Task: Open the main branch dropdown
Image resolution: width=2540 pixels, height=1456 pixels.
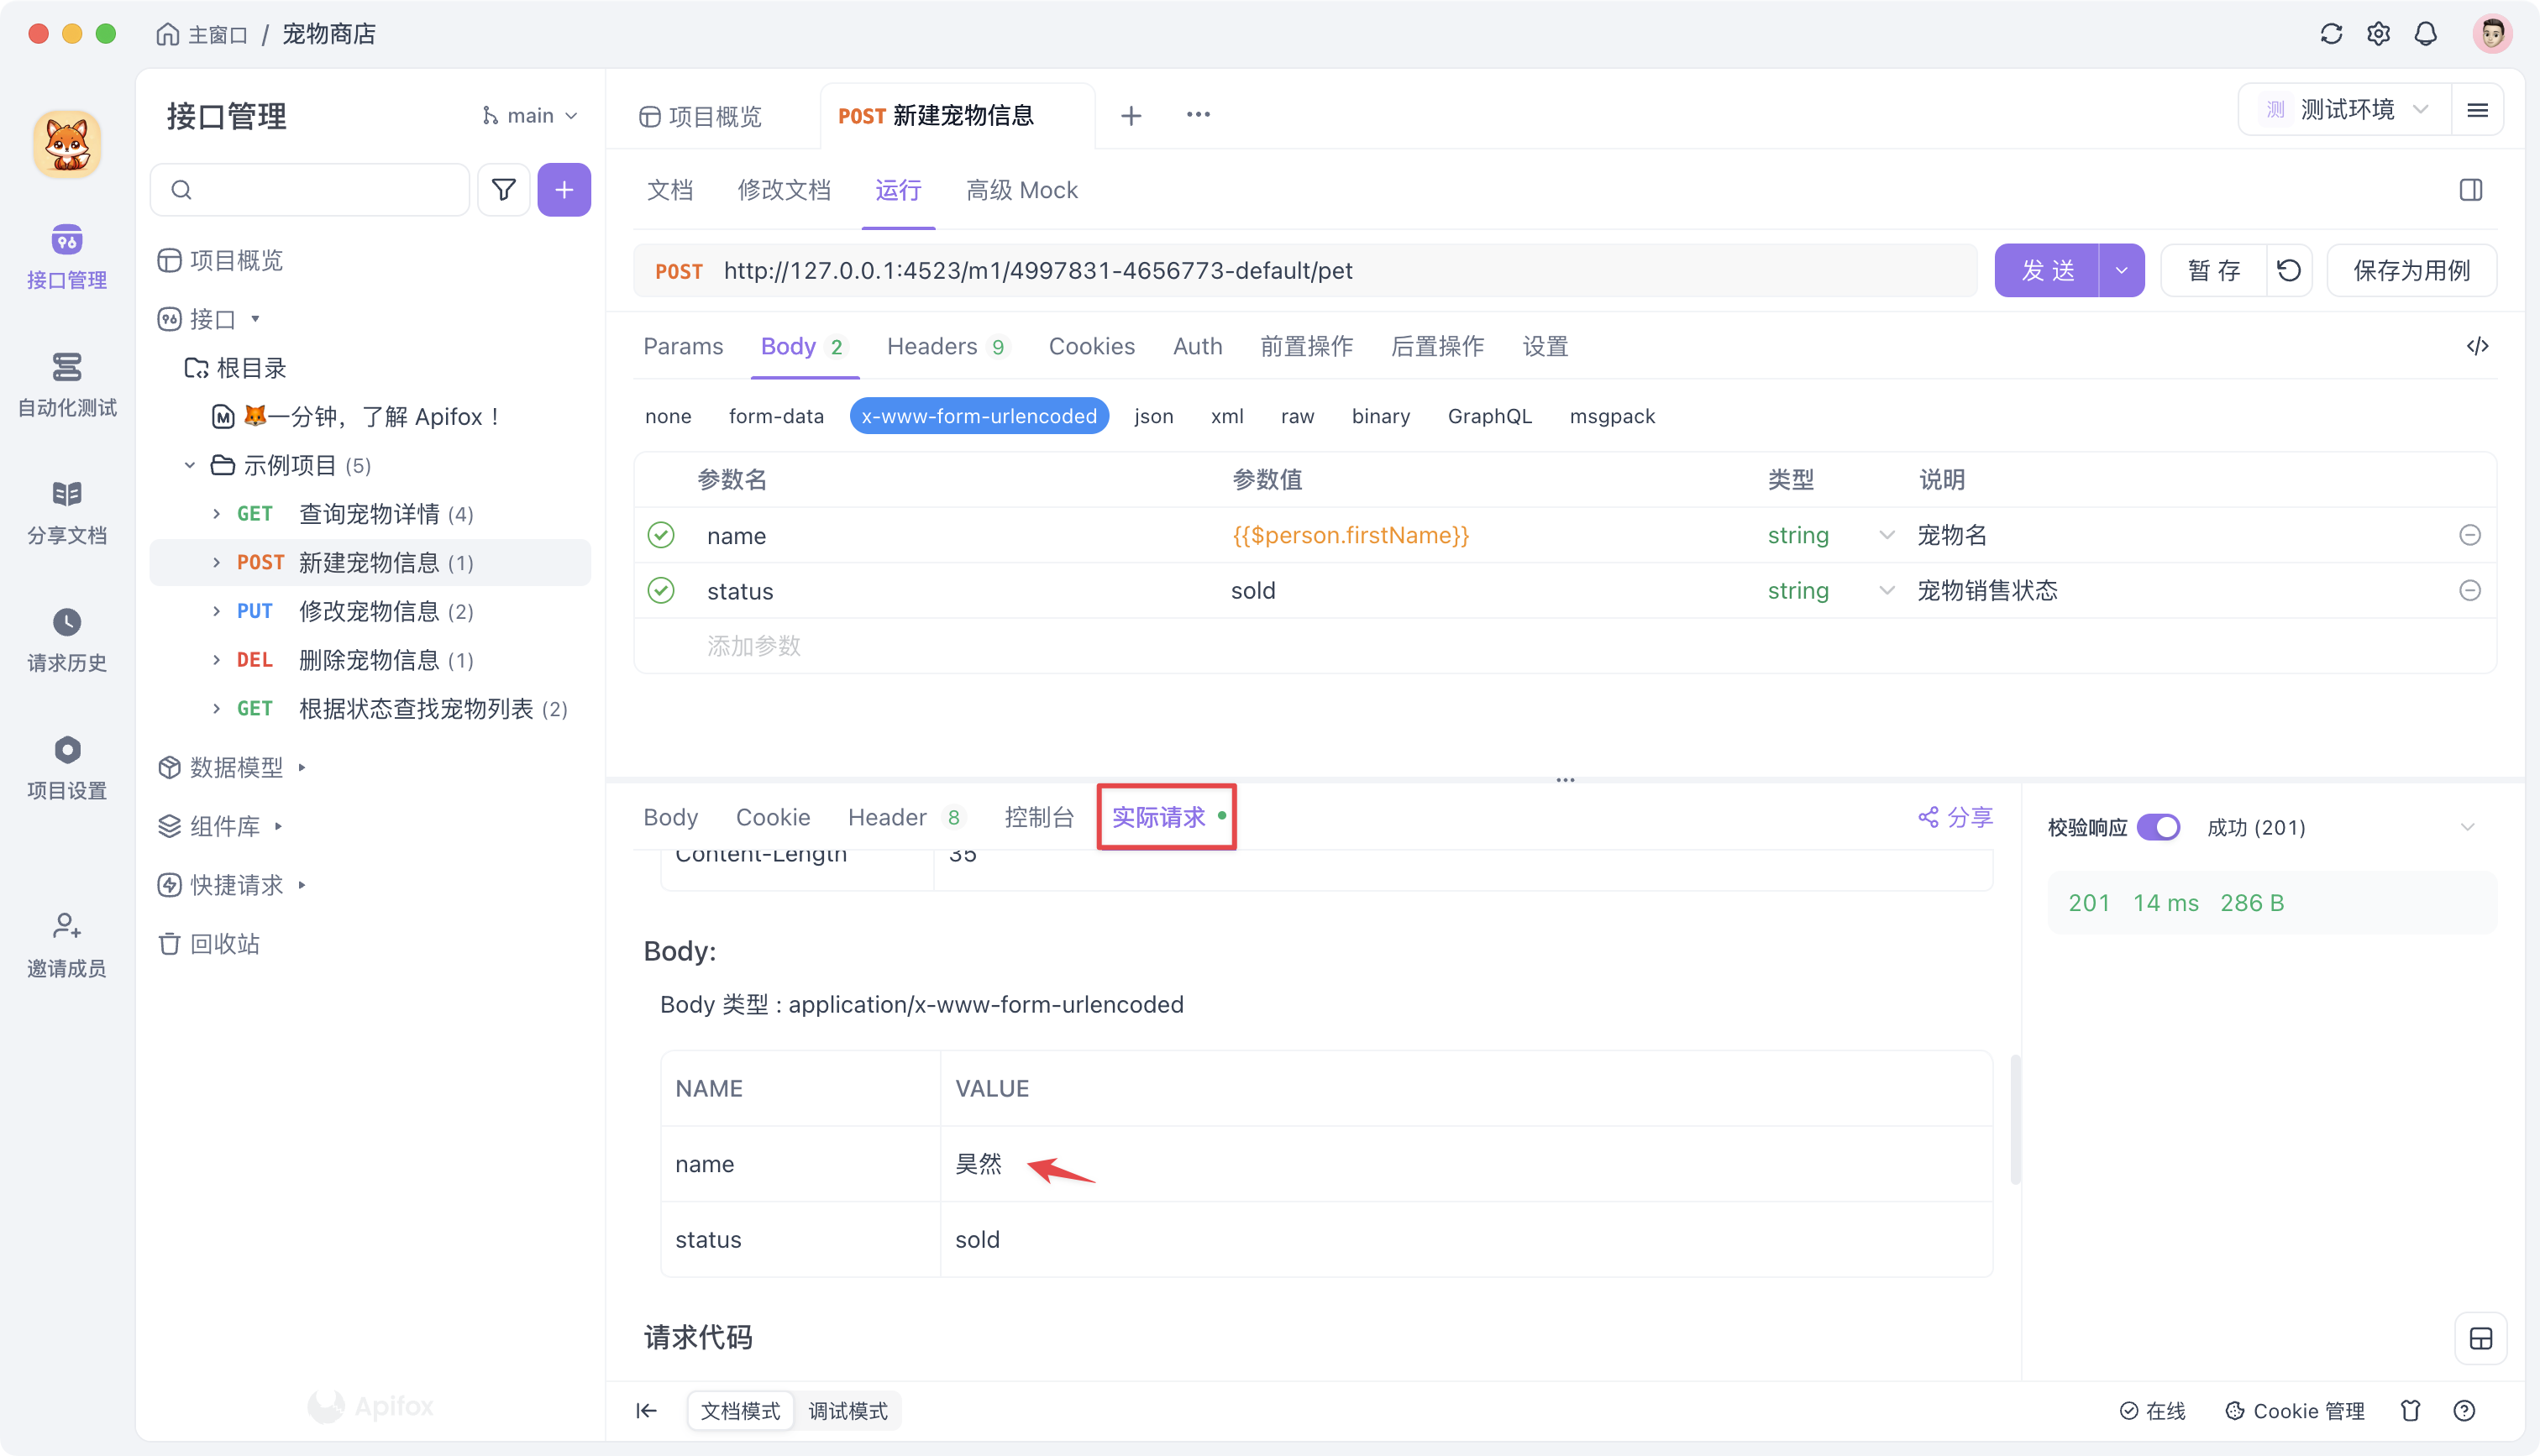Action: (530, 114)
